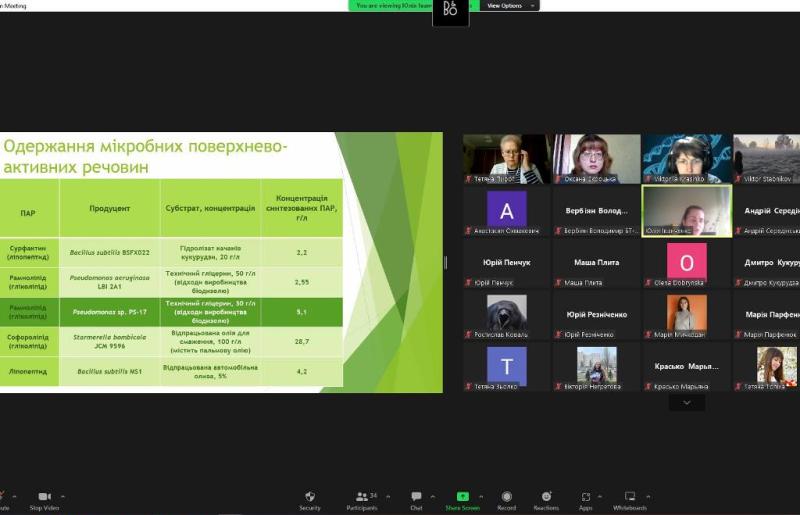Click the panel divider handle beside slide
This screenshot has width=800, height=515.
pos(446,262)
